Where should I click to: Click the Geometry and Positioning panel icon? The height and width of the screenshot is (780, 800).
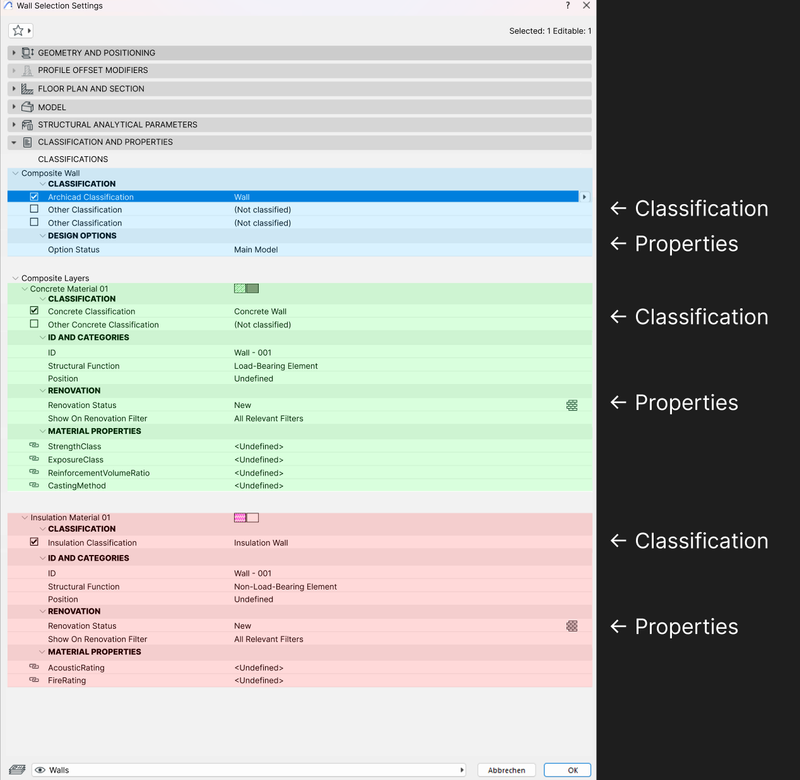click(27, 53)
